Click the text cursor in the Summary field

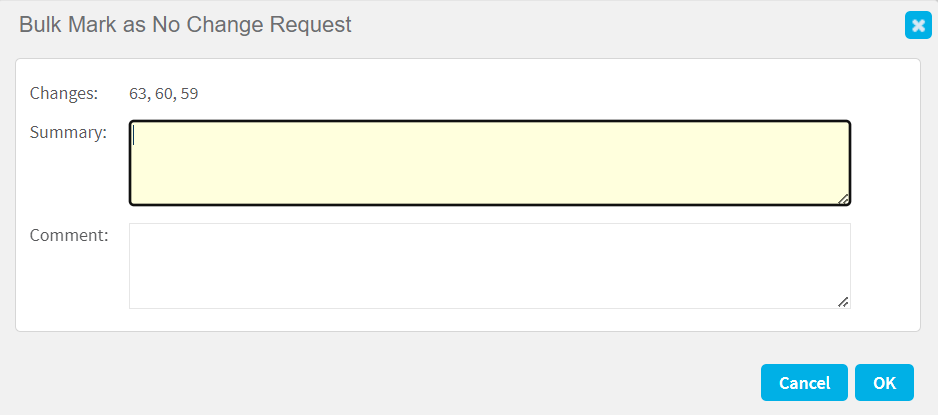[x=135, y=136]
